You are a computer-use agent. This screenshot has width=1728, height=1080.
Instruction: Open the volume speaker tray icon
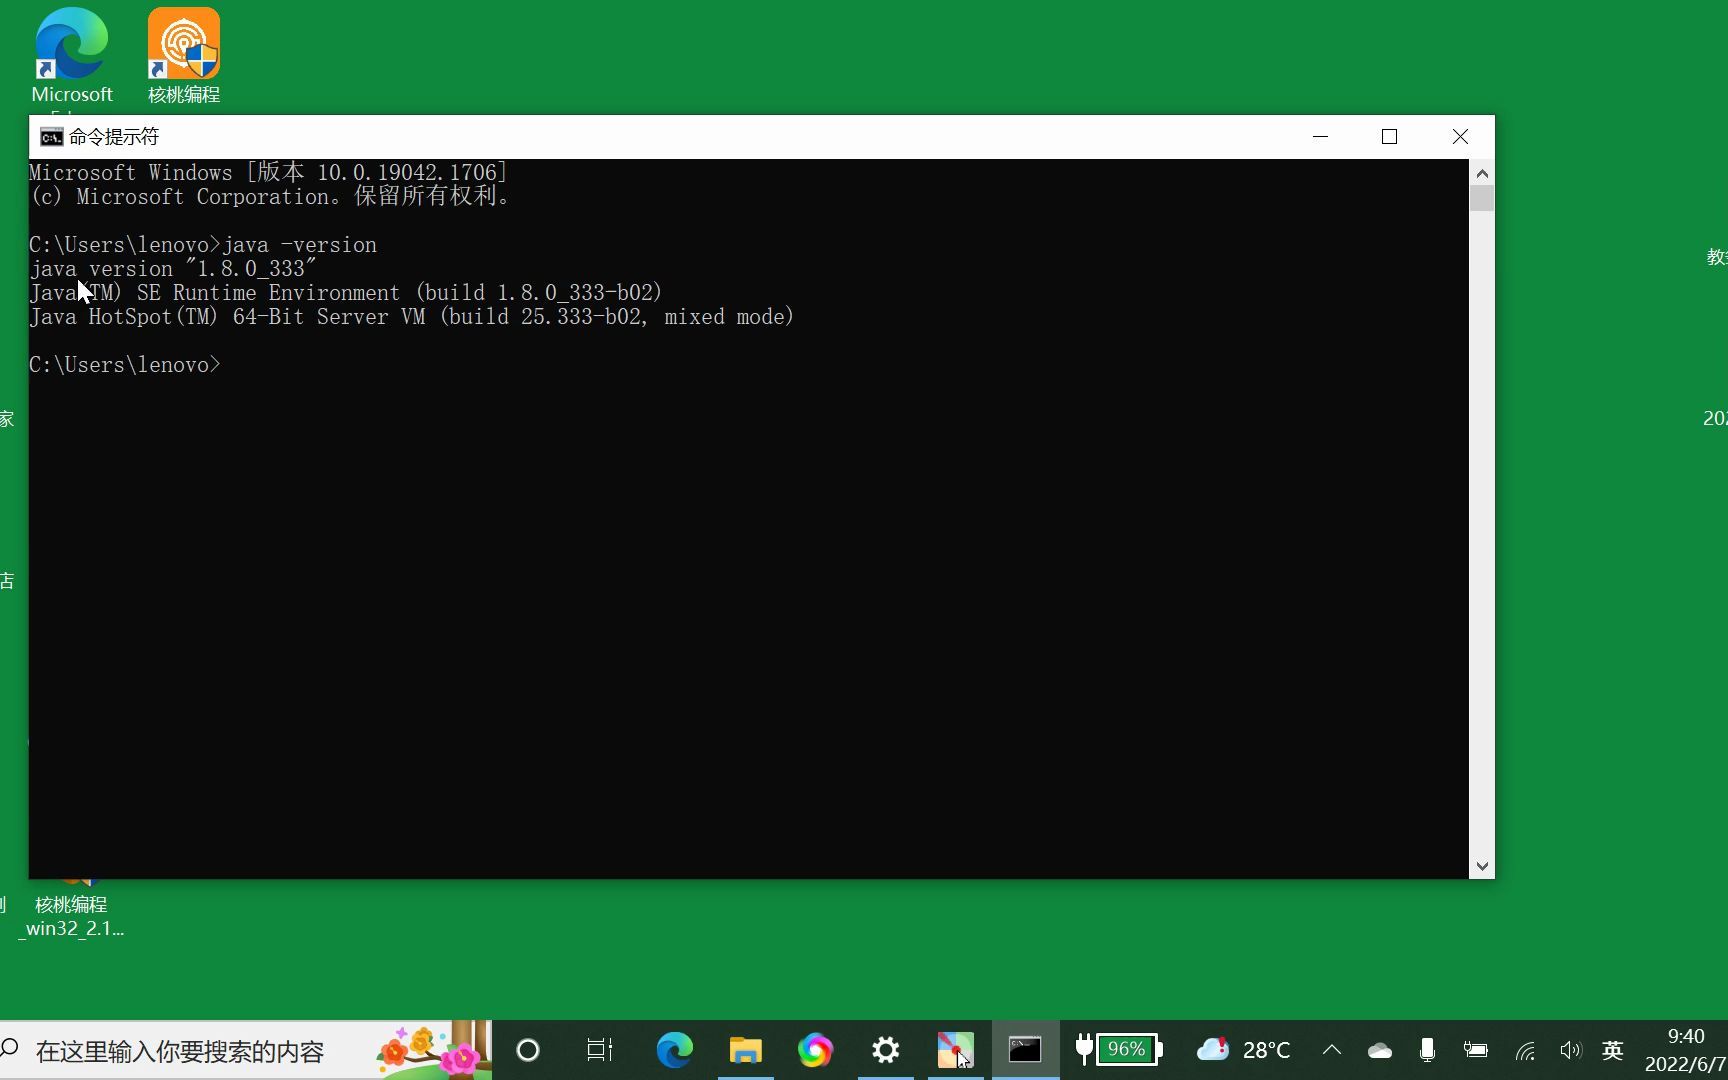coord(1571,1050)
